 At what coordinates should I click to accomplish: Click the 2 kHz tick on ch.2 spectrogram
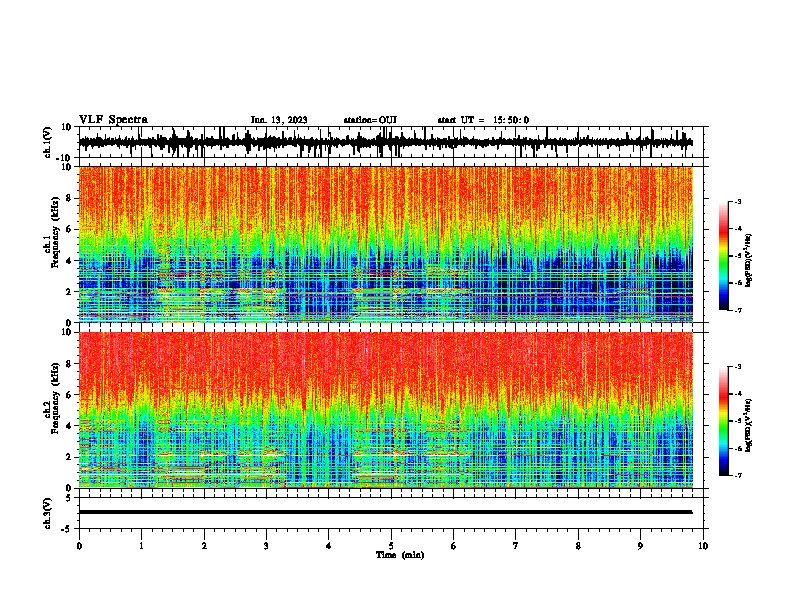click(70, 457)
